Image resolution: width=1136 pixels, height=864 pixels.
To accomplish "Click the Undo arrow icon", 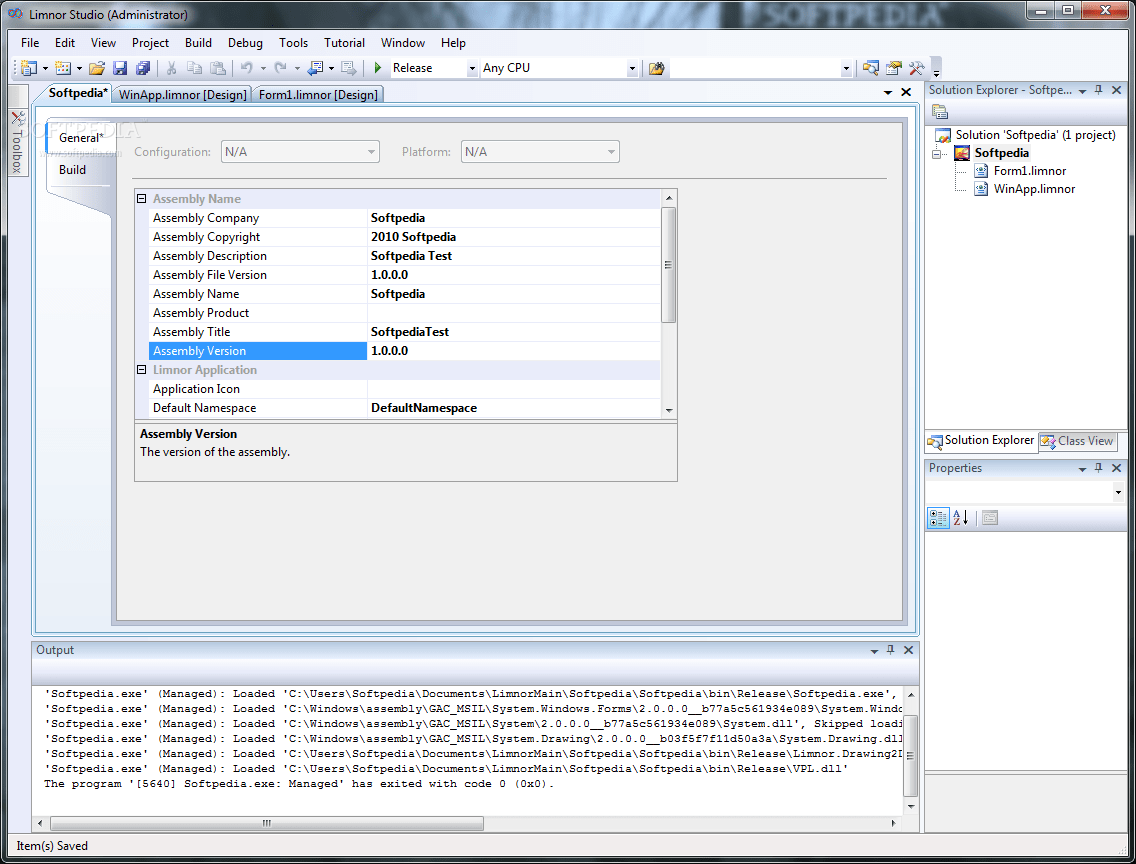I will [246, 68].
